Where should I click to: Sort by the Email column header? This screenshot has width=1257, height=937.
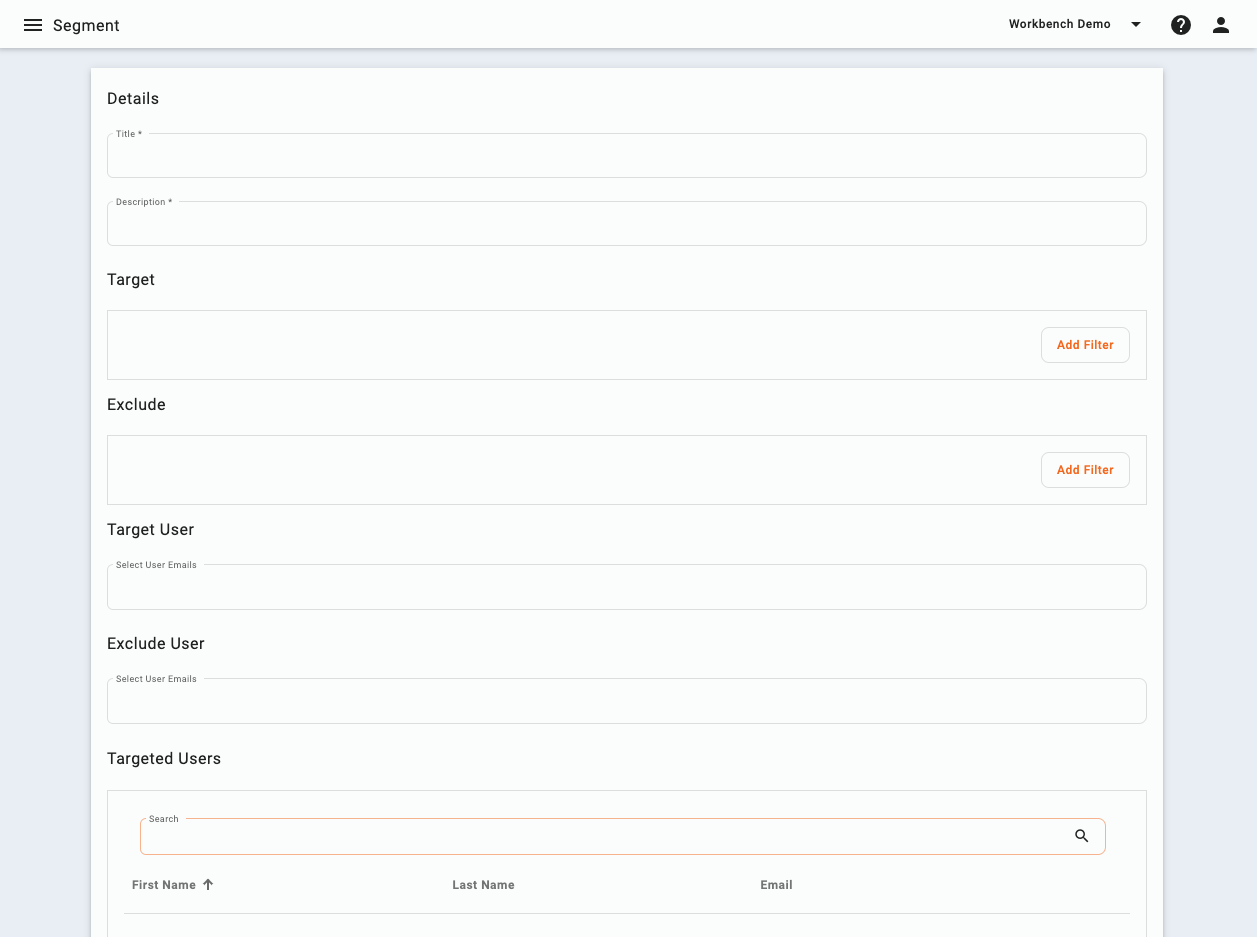coord(776,884)
